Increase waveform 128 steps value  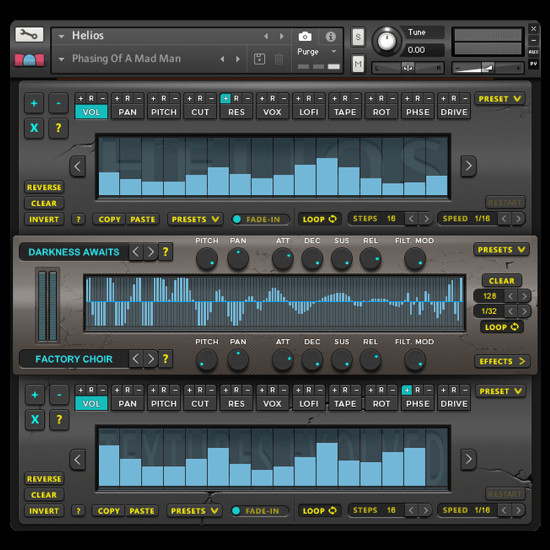(x=524, y=296)
